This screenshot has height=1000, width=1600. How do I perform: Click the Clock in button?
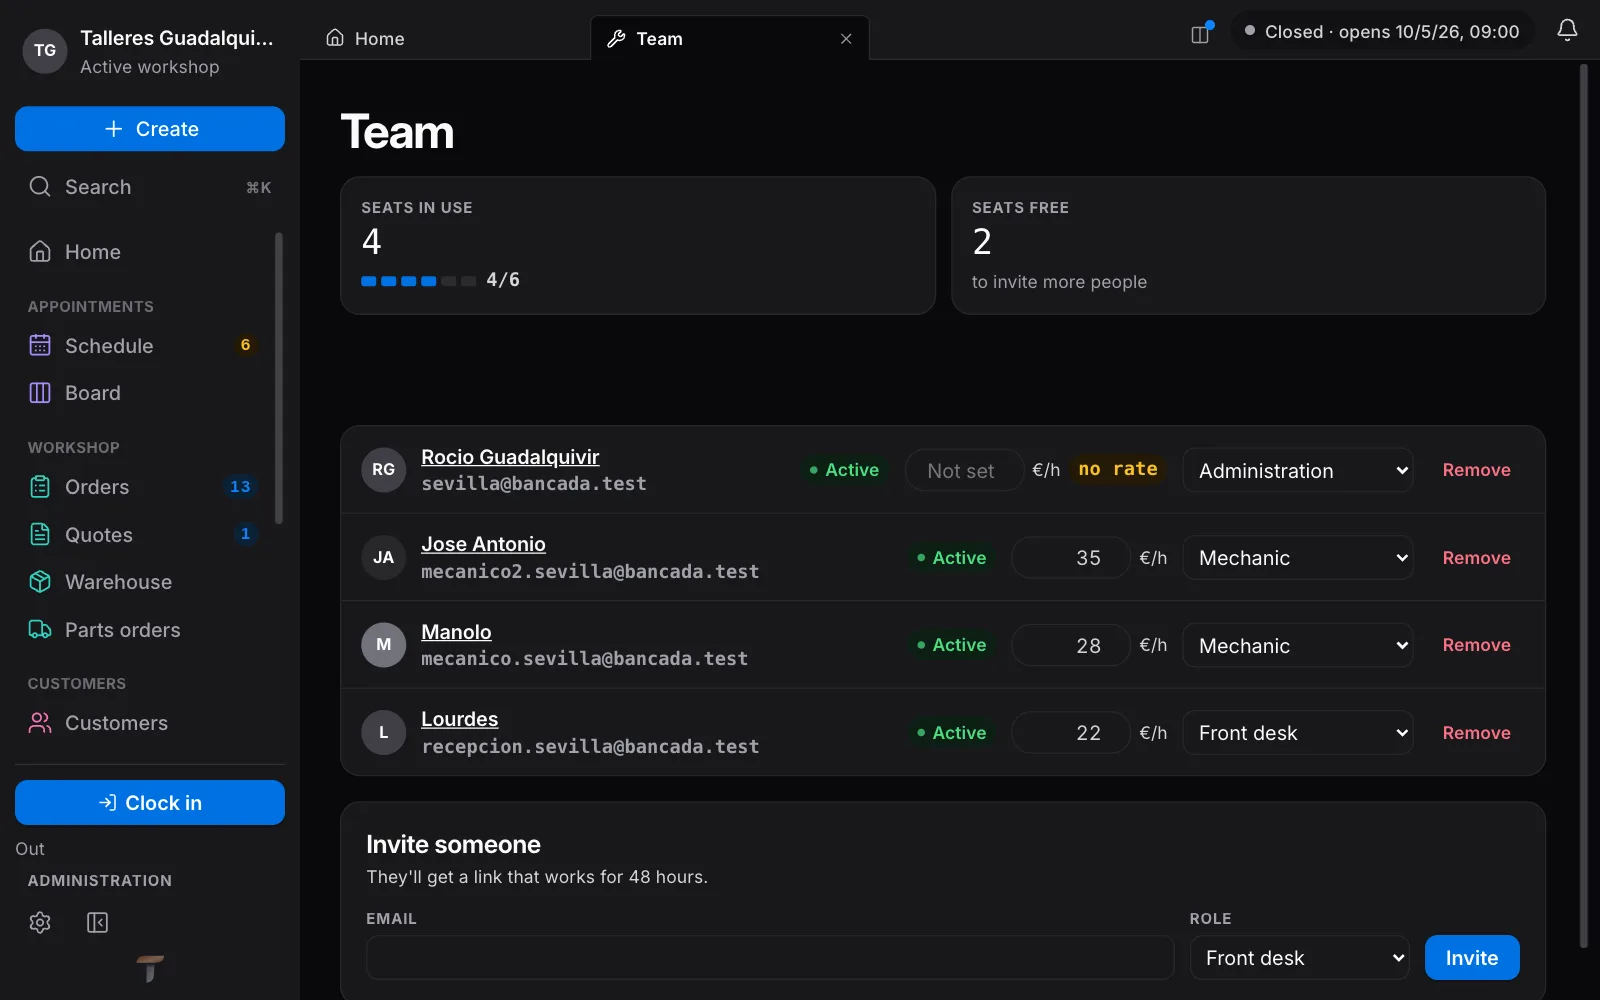(x=150, y=803)
